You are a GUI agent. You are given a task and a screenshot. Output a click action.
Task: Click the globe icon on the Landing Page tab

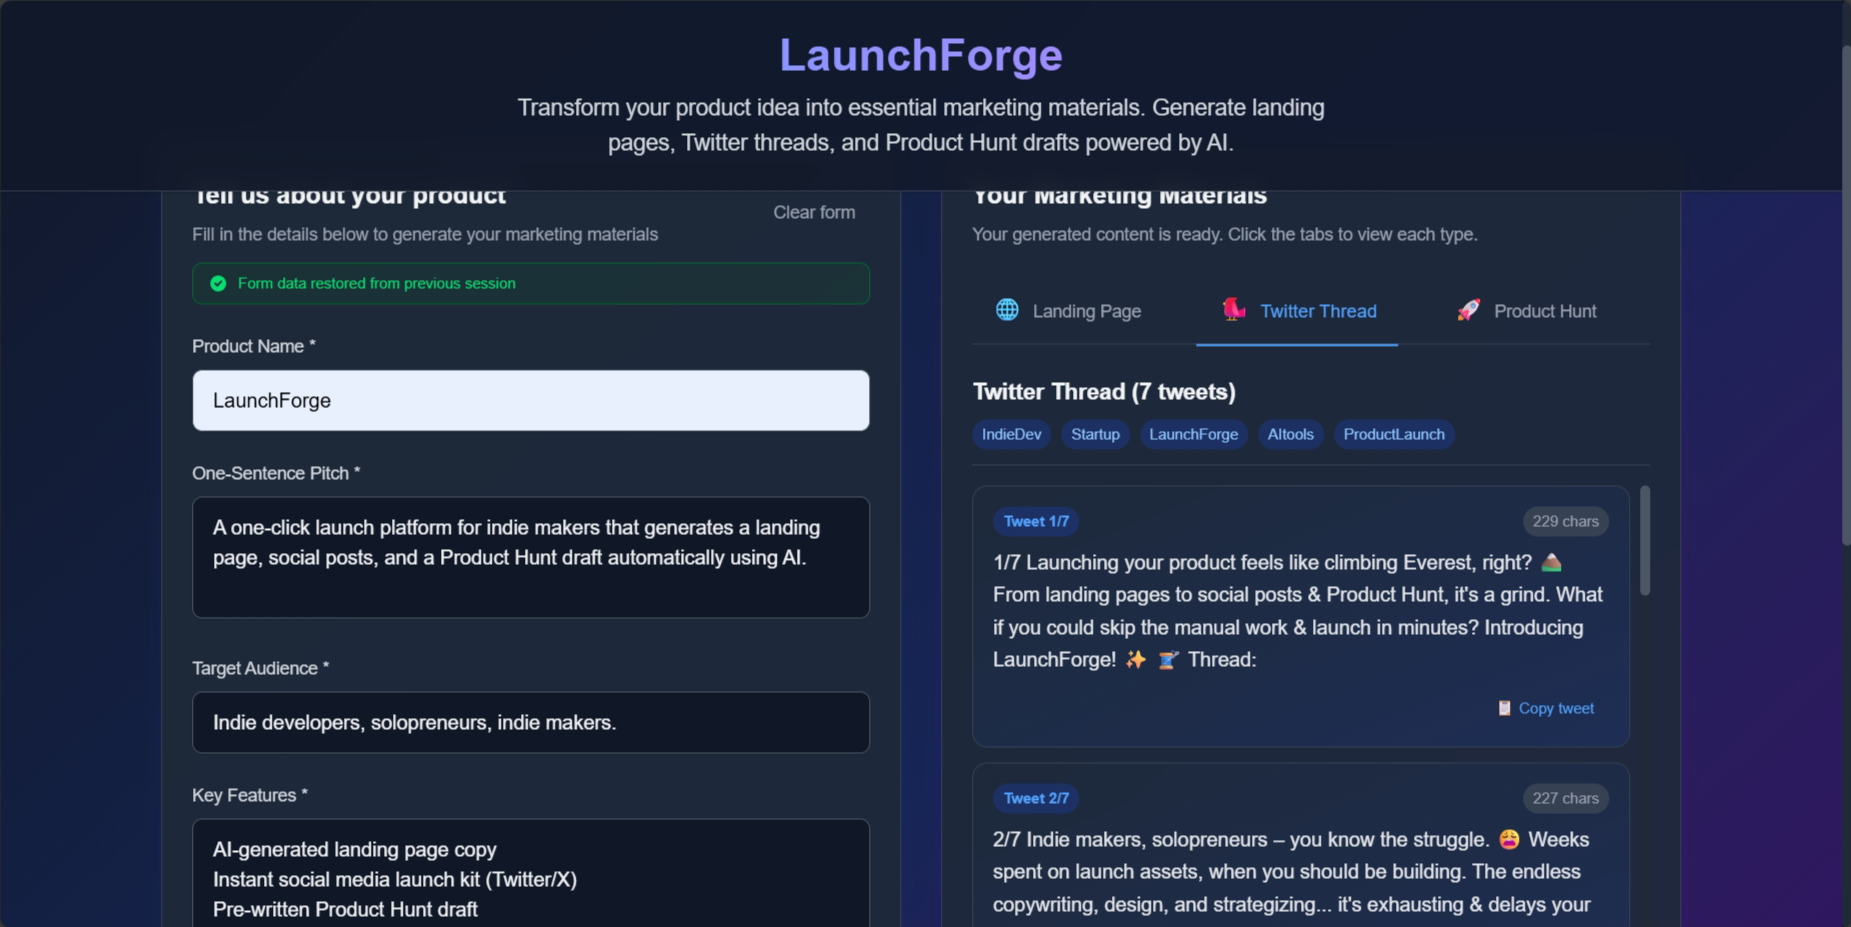pos(1005,310)
